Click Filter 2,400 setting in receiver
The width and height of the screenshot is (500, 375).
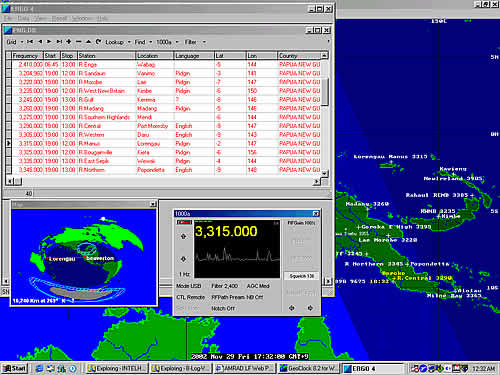pyautogui.click(x=225, y=286)
